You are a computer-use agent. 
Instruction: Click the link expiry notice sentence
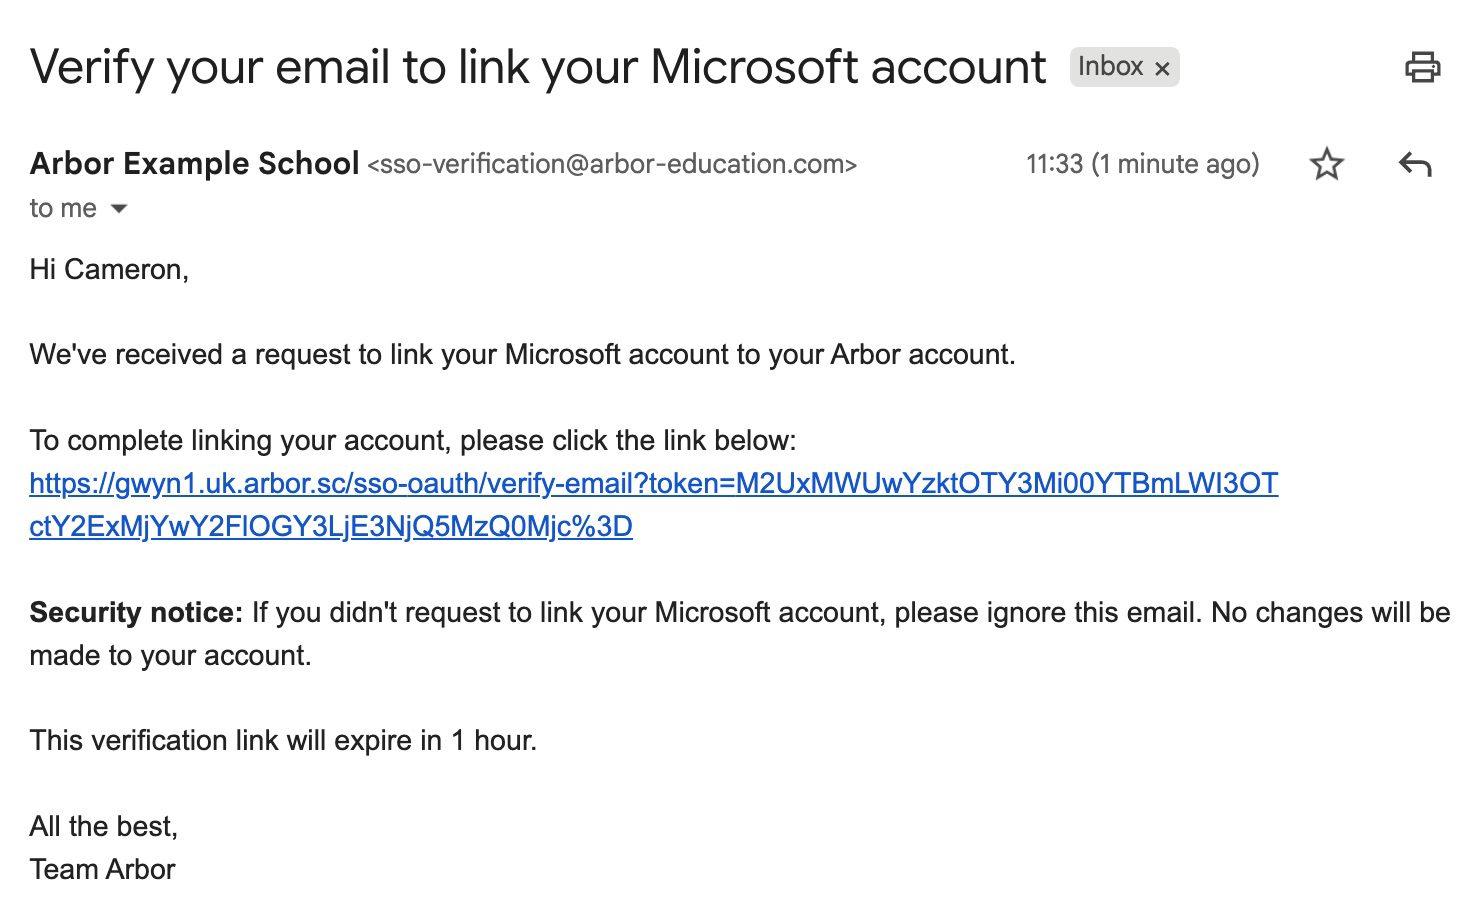(283, 740)
